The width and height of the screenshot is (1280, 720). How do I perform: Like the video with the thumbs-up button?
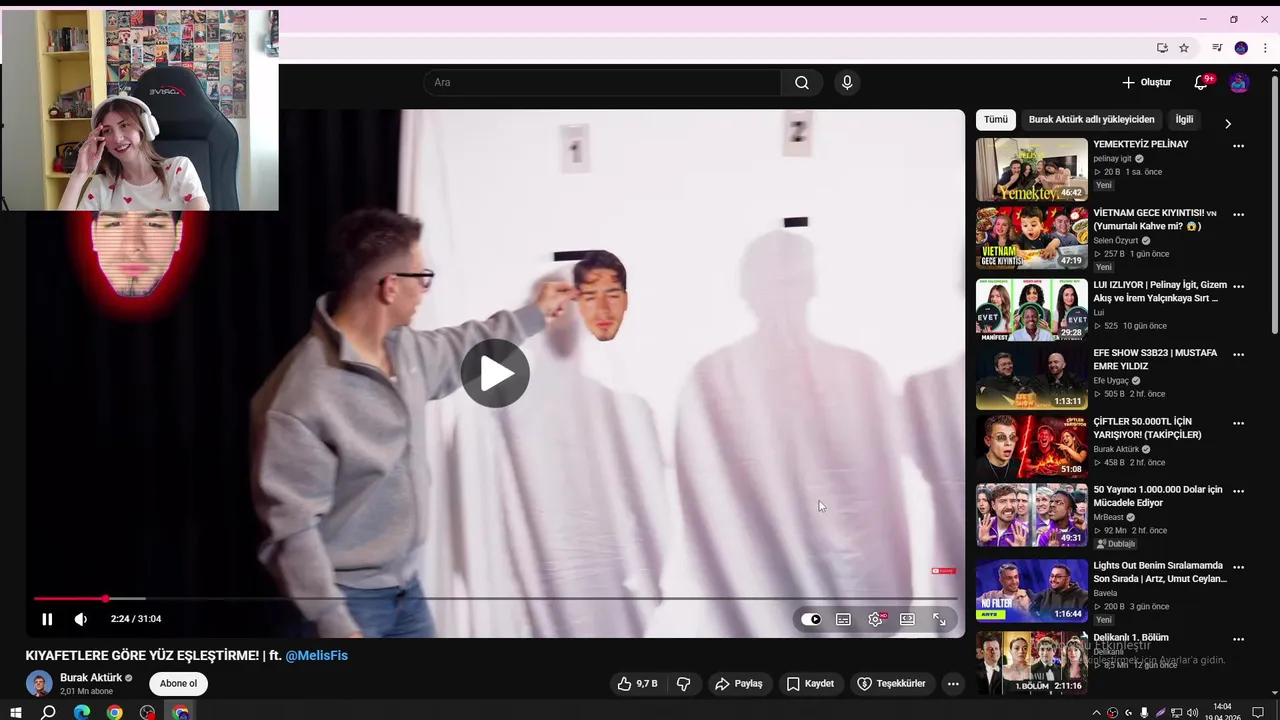coord(637,684)
